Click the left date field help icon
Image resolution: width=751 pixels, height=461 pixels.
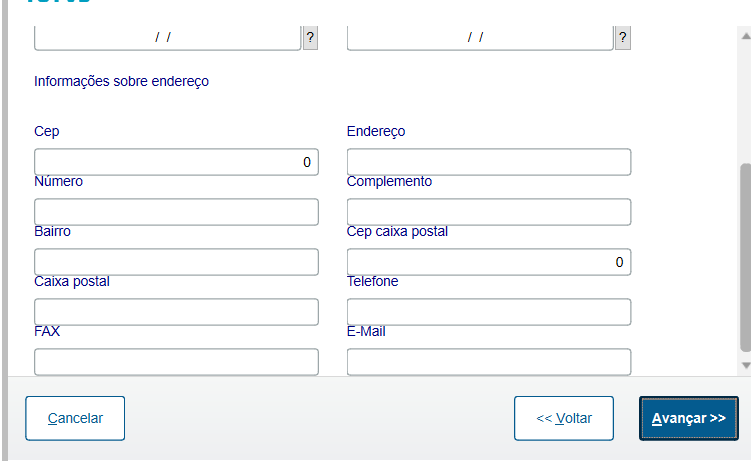[x=310, y=38]
